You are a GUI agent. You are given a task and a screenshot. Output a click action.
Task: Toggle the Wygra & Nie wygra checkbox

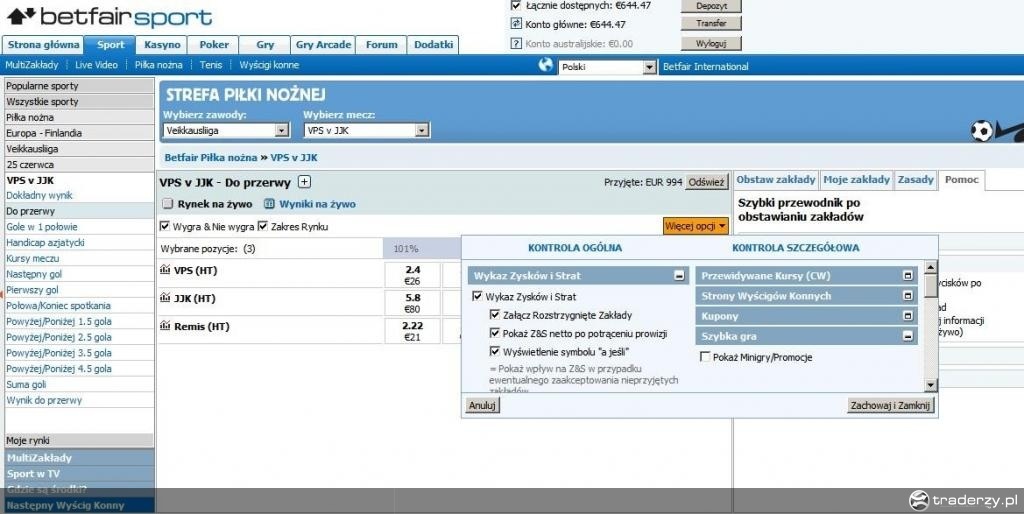pyautogui.click(x=165, y=227)
